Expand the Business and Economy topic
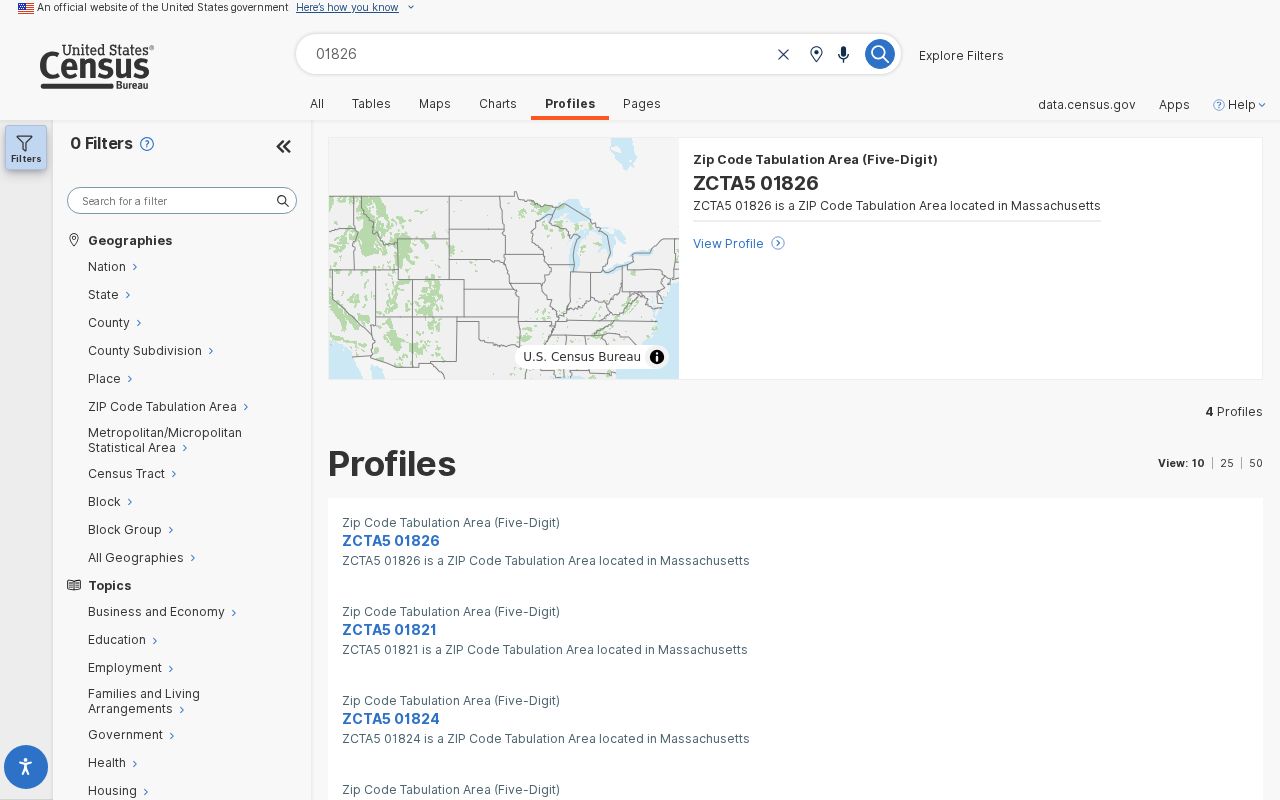Viewport: 1280px width, 800px height. (x=162, y=612)
